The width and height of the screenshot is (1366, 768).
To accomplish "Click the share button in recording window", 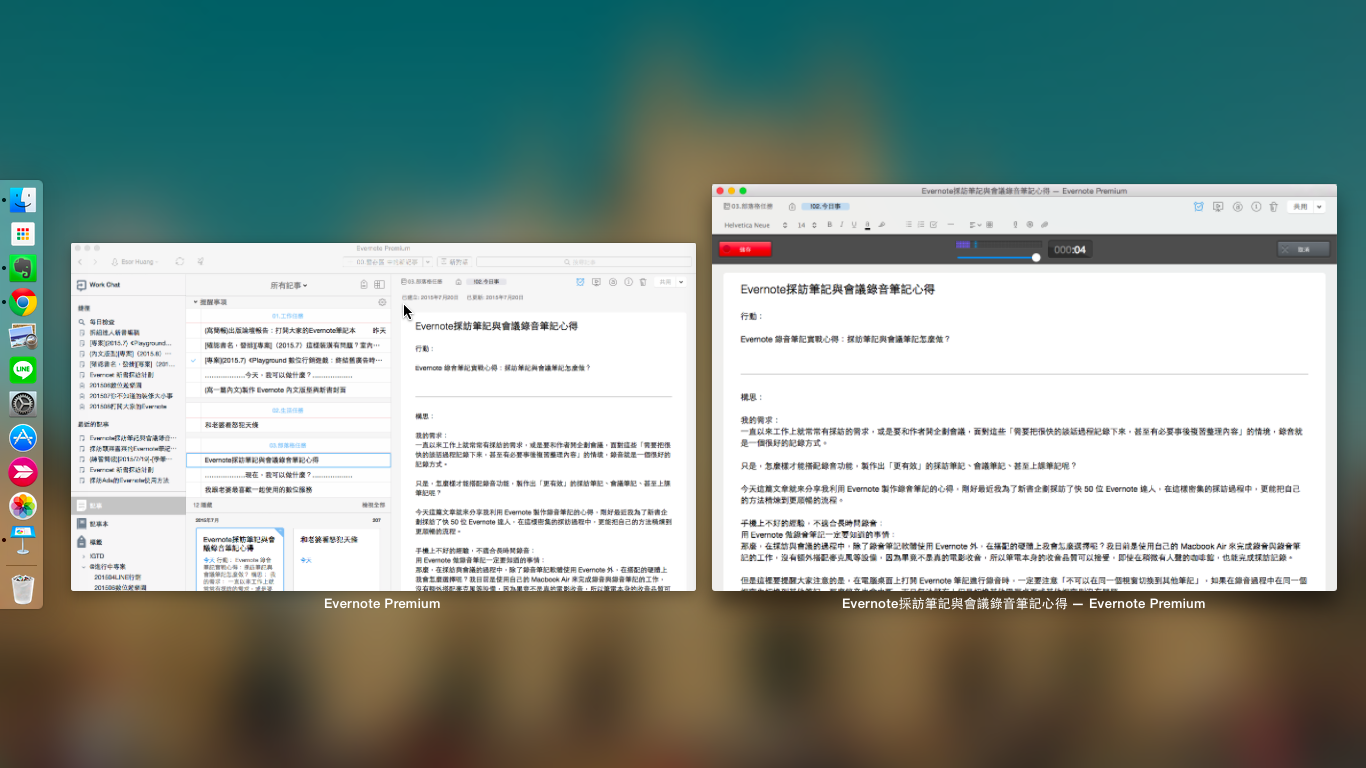I will (1300, 207).
